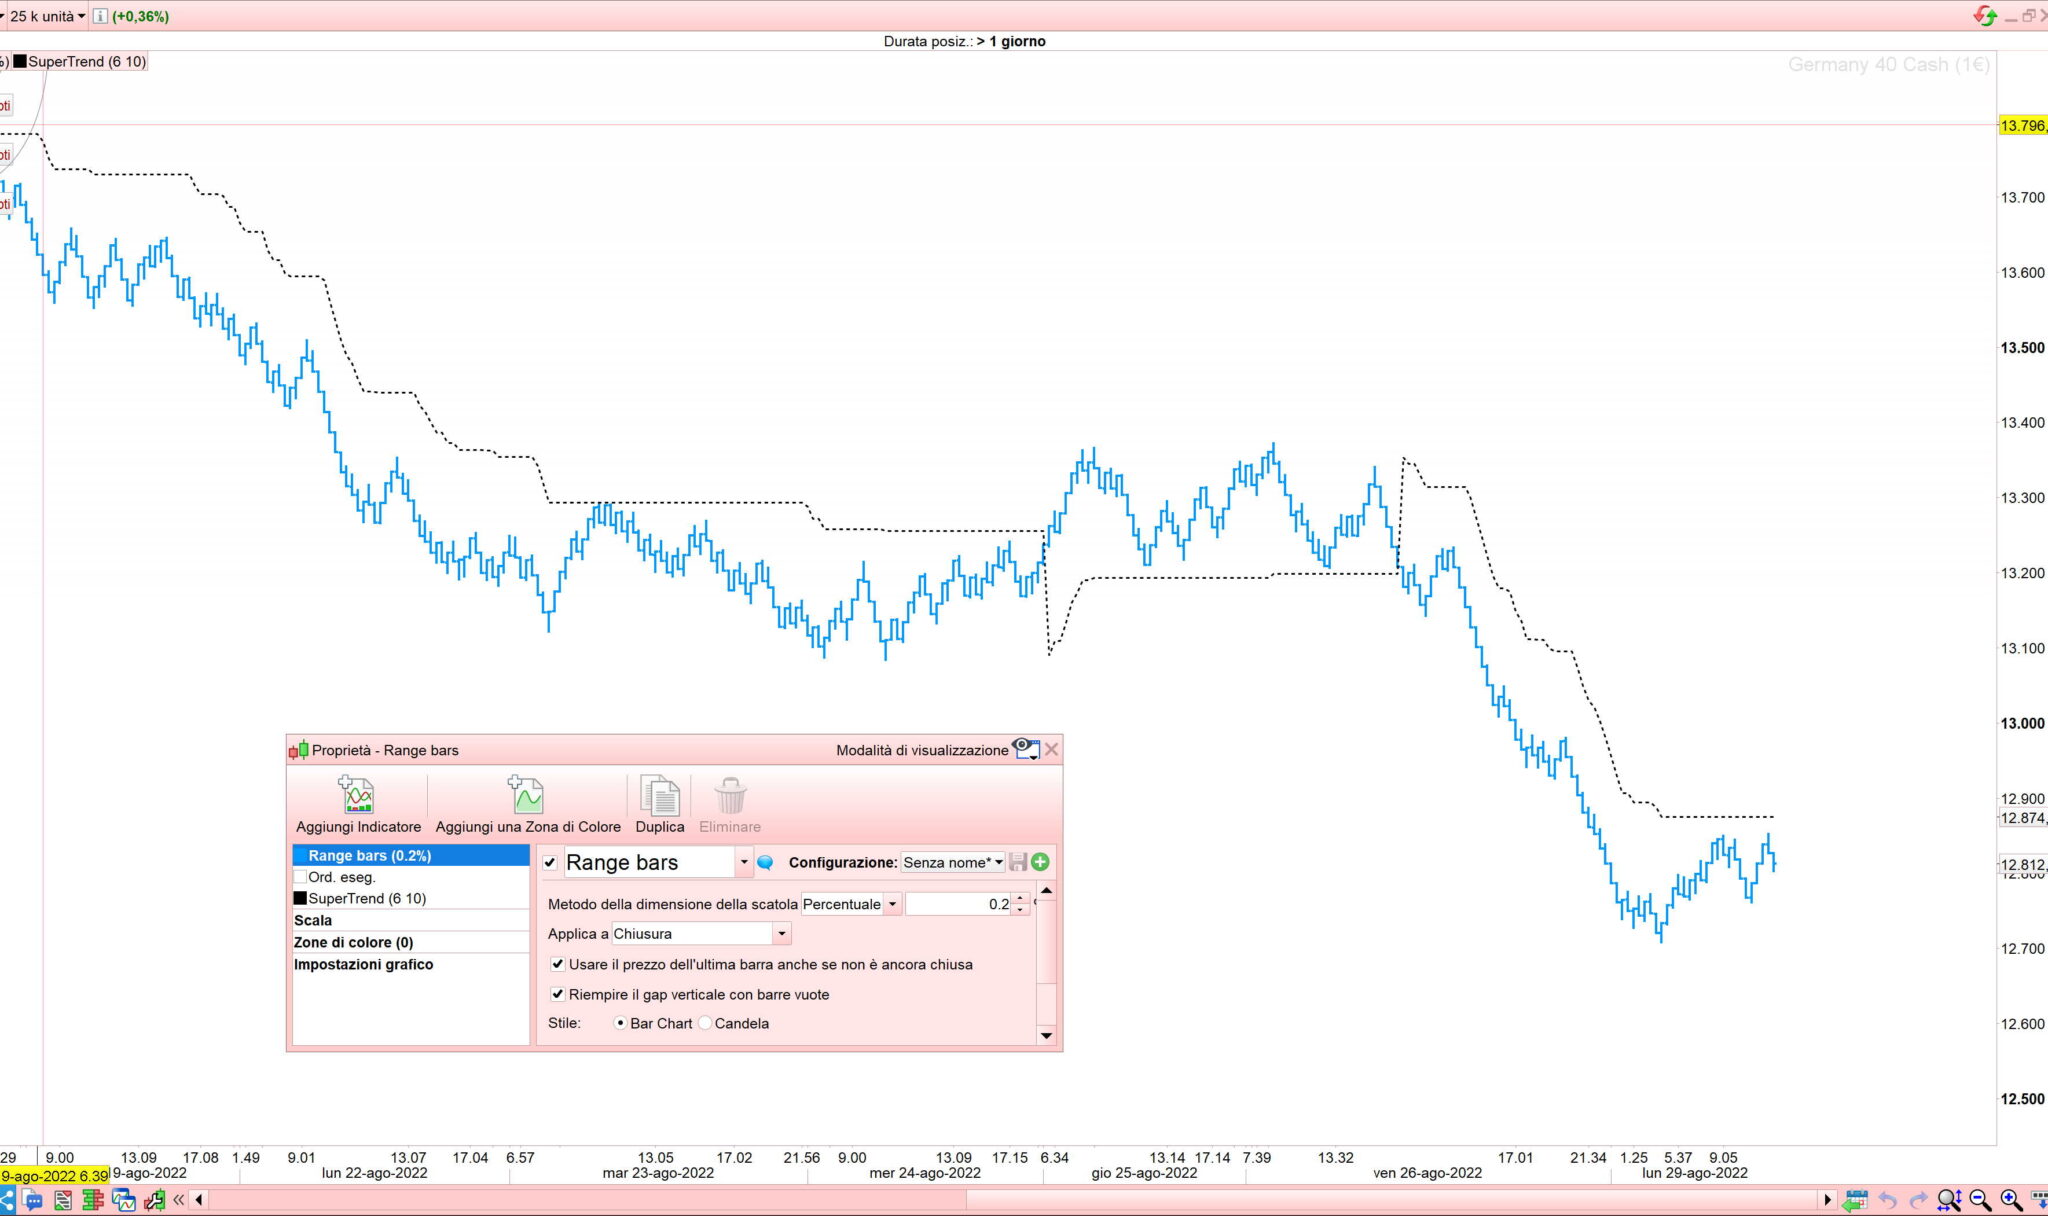The image size is (2048, 1216).
Task: Click the green add configuration icon
Action: click(1040, 862)
